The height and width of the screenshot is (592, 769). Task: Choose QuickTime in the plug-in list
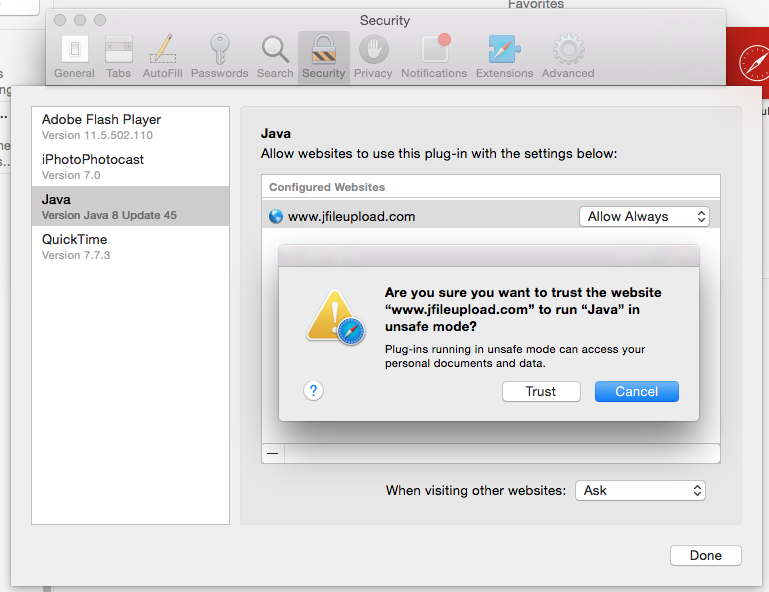click(x=130, y=246)
